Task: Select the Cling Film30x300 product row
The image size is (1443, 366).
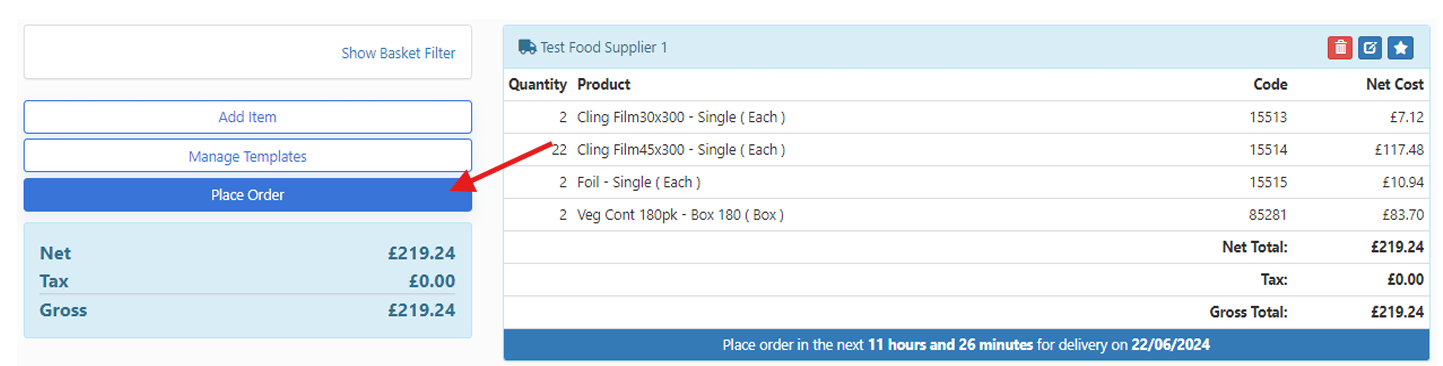Action: (x=966, y=117)
